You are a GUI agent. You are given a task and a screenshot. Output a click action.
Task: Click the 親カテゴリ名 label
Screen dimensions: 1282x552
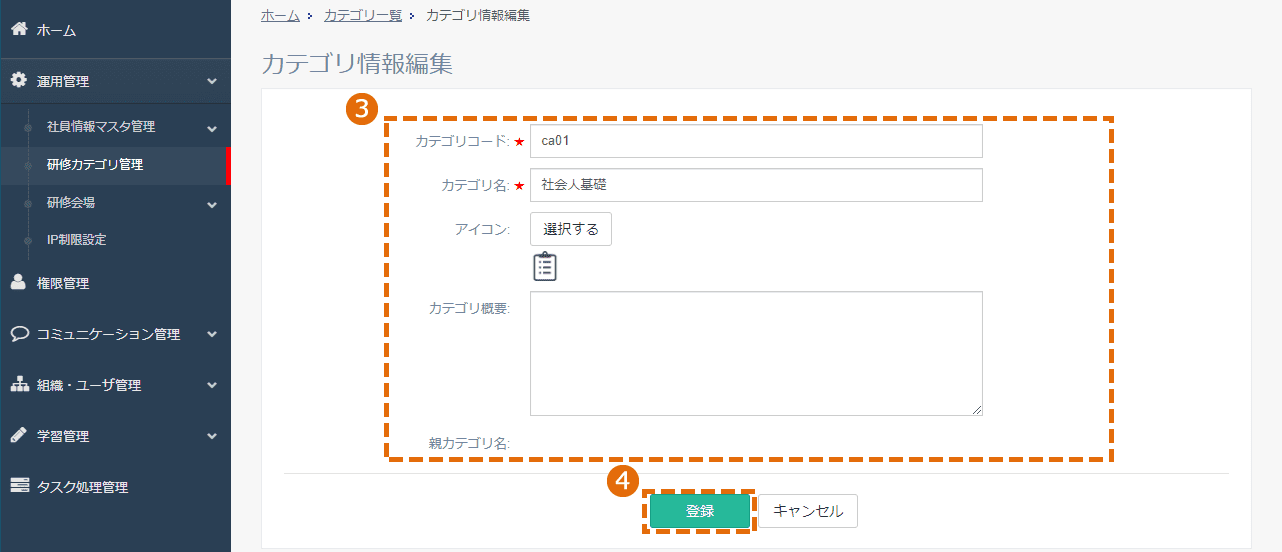pos(469,443)
